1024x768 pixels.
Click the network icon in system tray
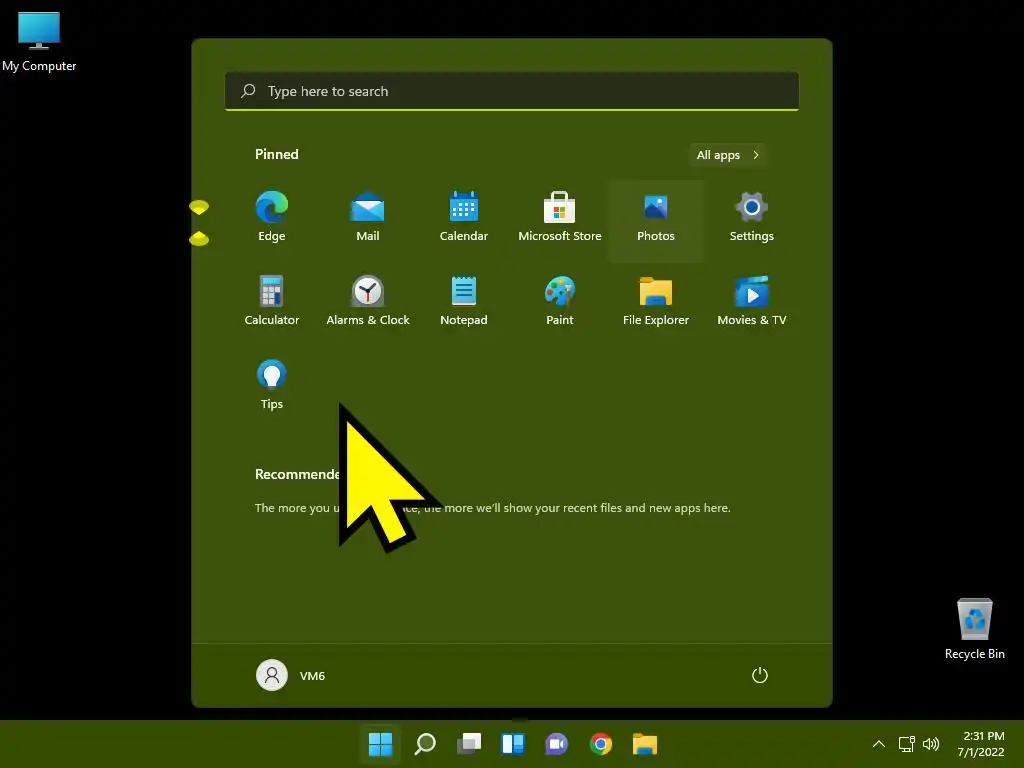(x=906, y=744)
